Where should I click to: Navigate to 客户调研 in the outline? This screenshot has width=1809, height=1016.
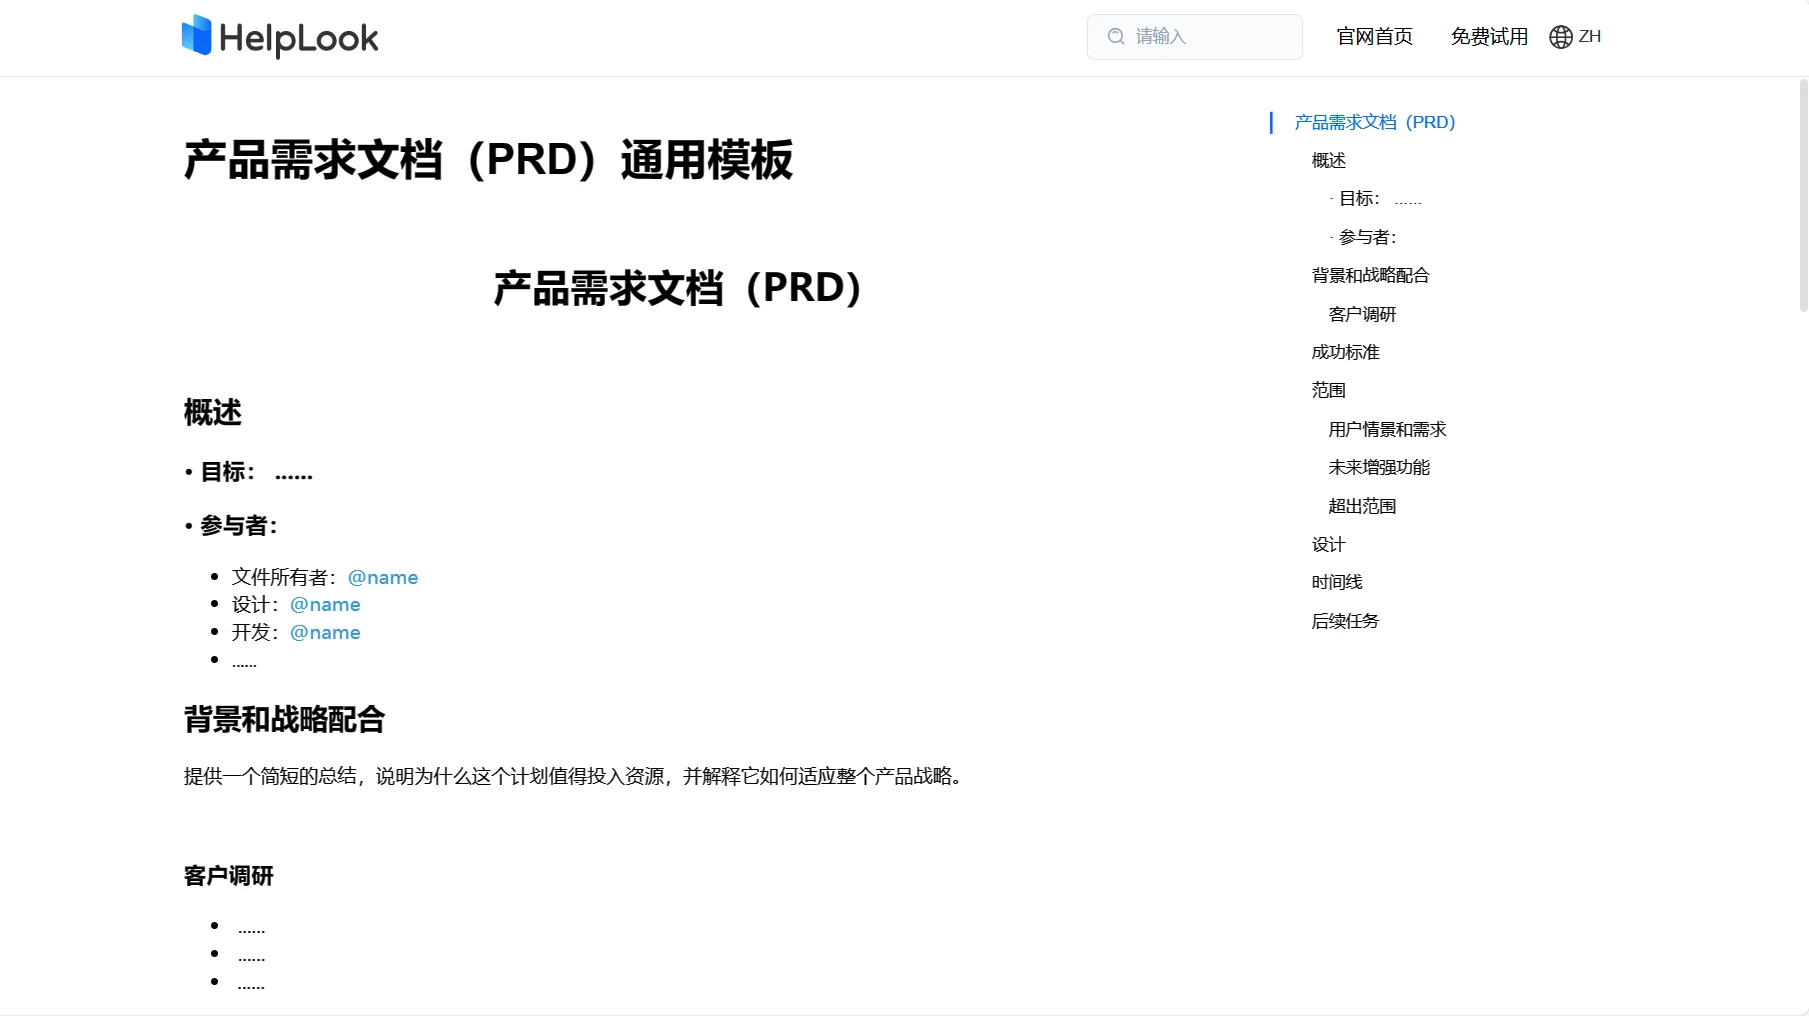[x=1362, y=314]
